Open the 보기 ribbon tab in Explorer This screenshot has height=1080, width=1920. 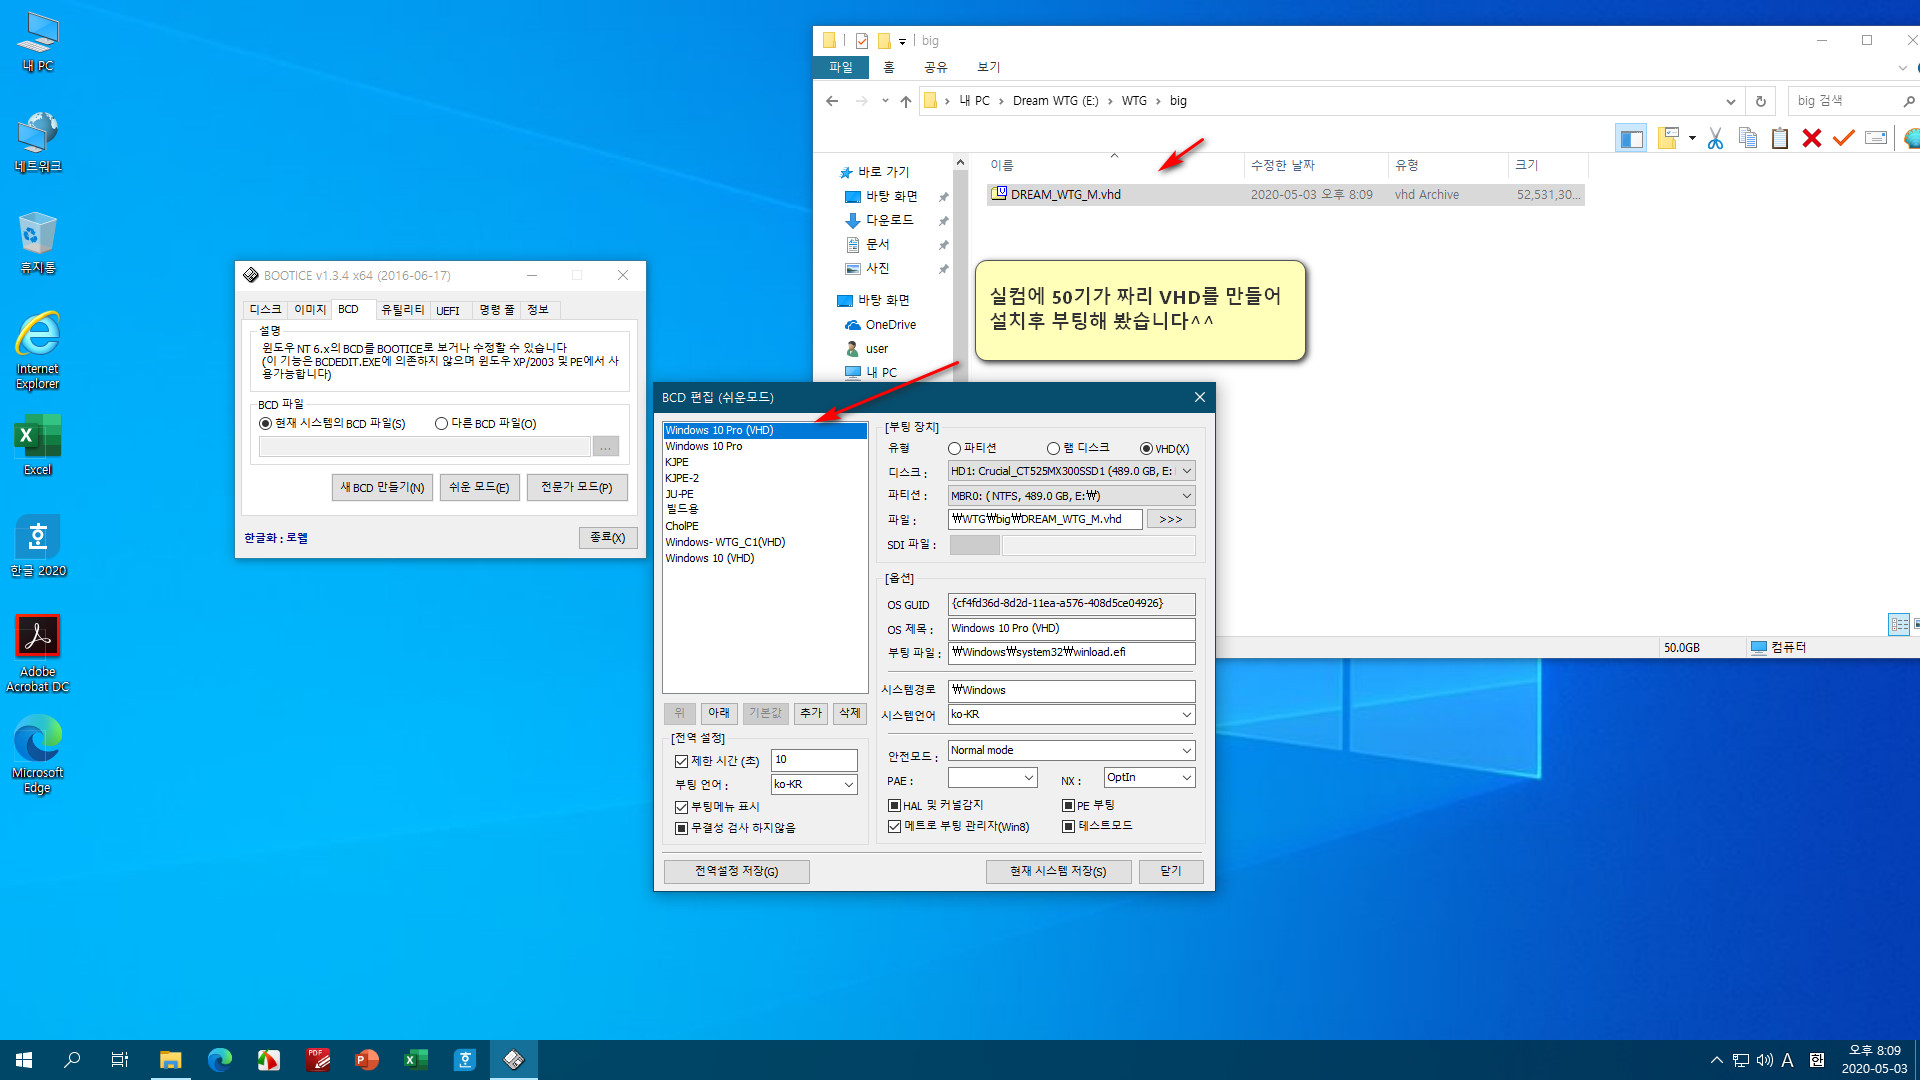pos(988,67)
